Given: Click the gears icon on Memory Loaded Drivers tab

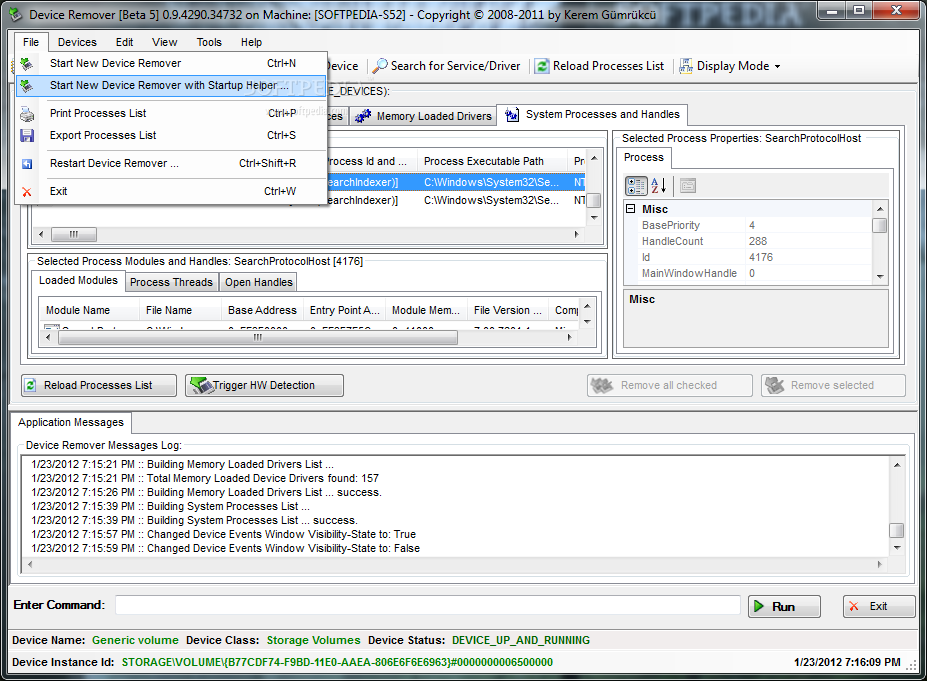Looking at the screenshot, I should point(363,116).
